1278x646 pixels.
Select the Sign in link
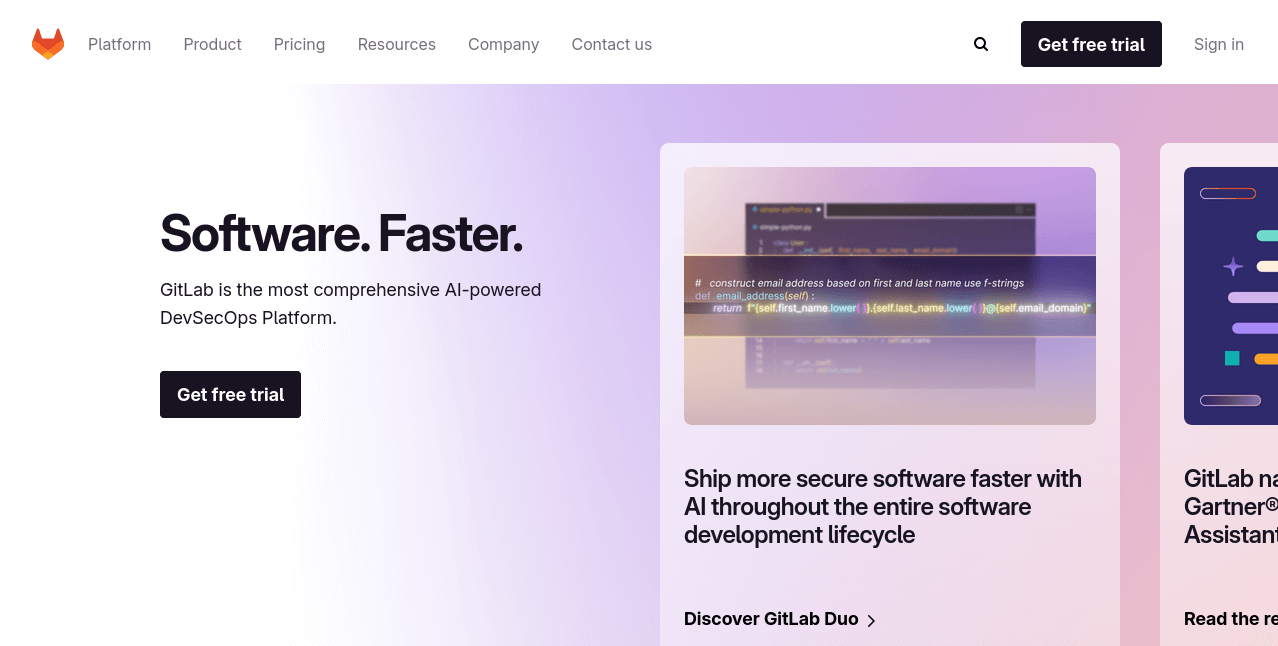coord(1218,44)
